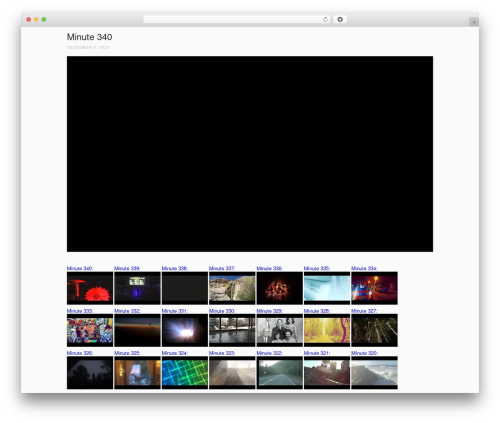Click the Minute 329 link

(x=269, y=311)
